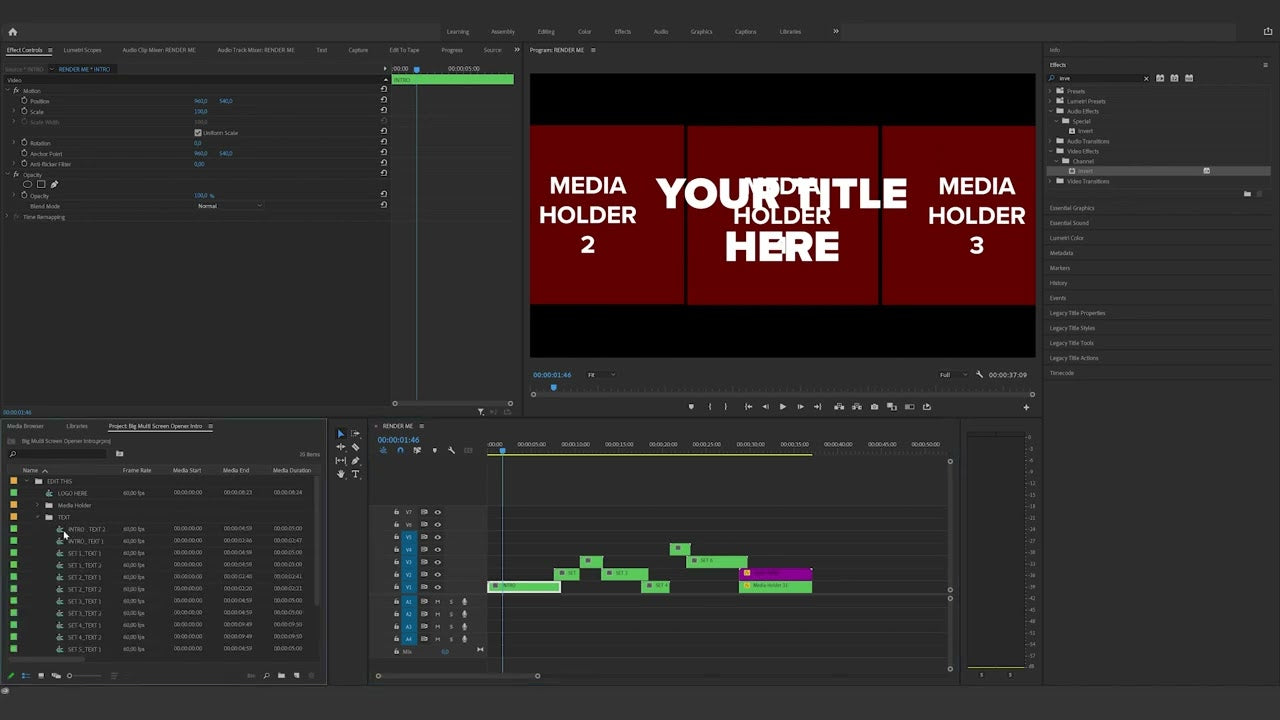Toggle track output visibility on V1

438,587
